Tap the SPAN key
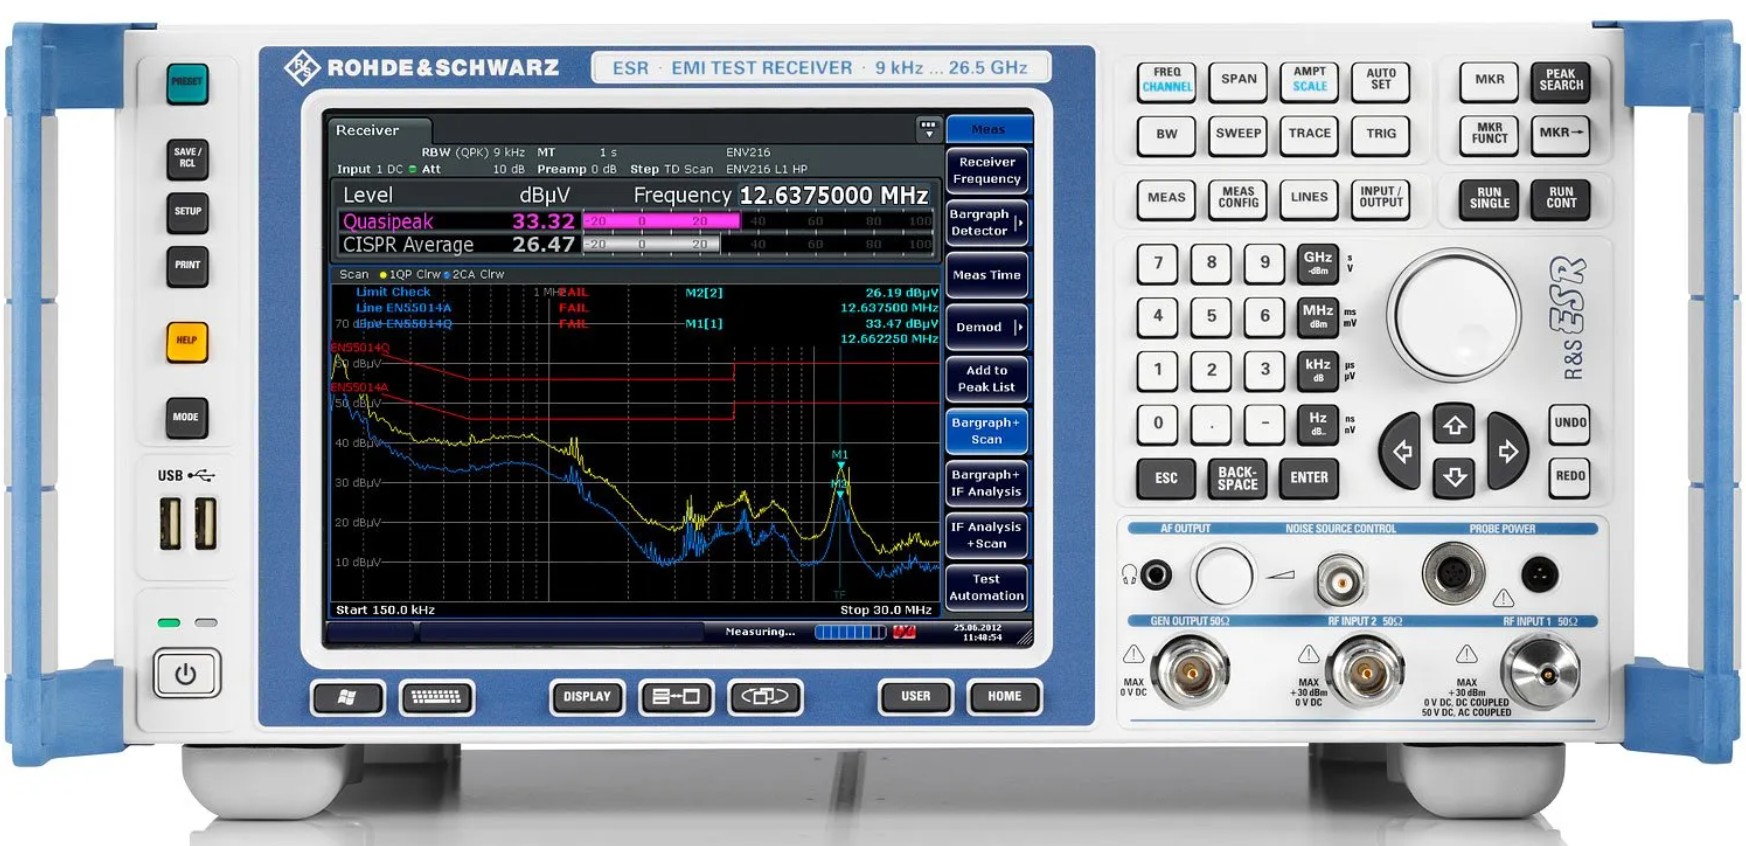1746x846 pixels. click(x=1238, y=81)
